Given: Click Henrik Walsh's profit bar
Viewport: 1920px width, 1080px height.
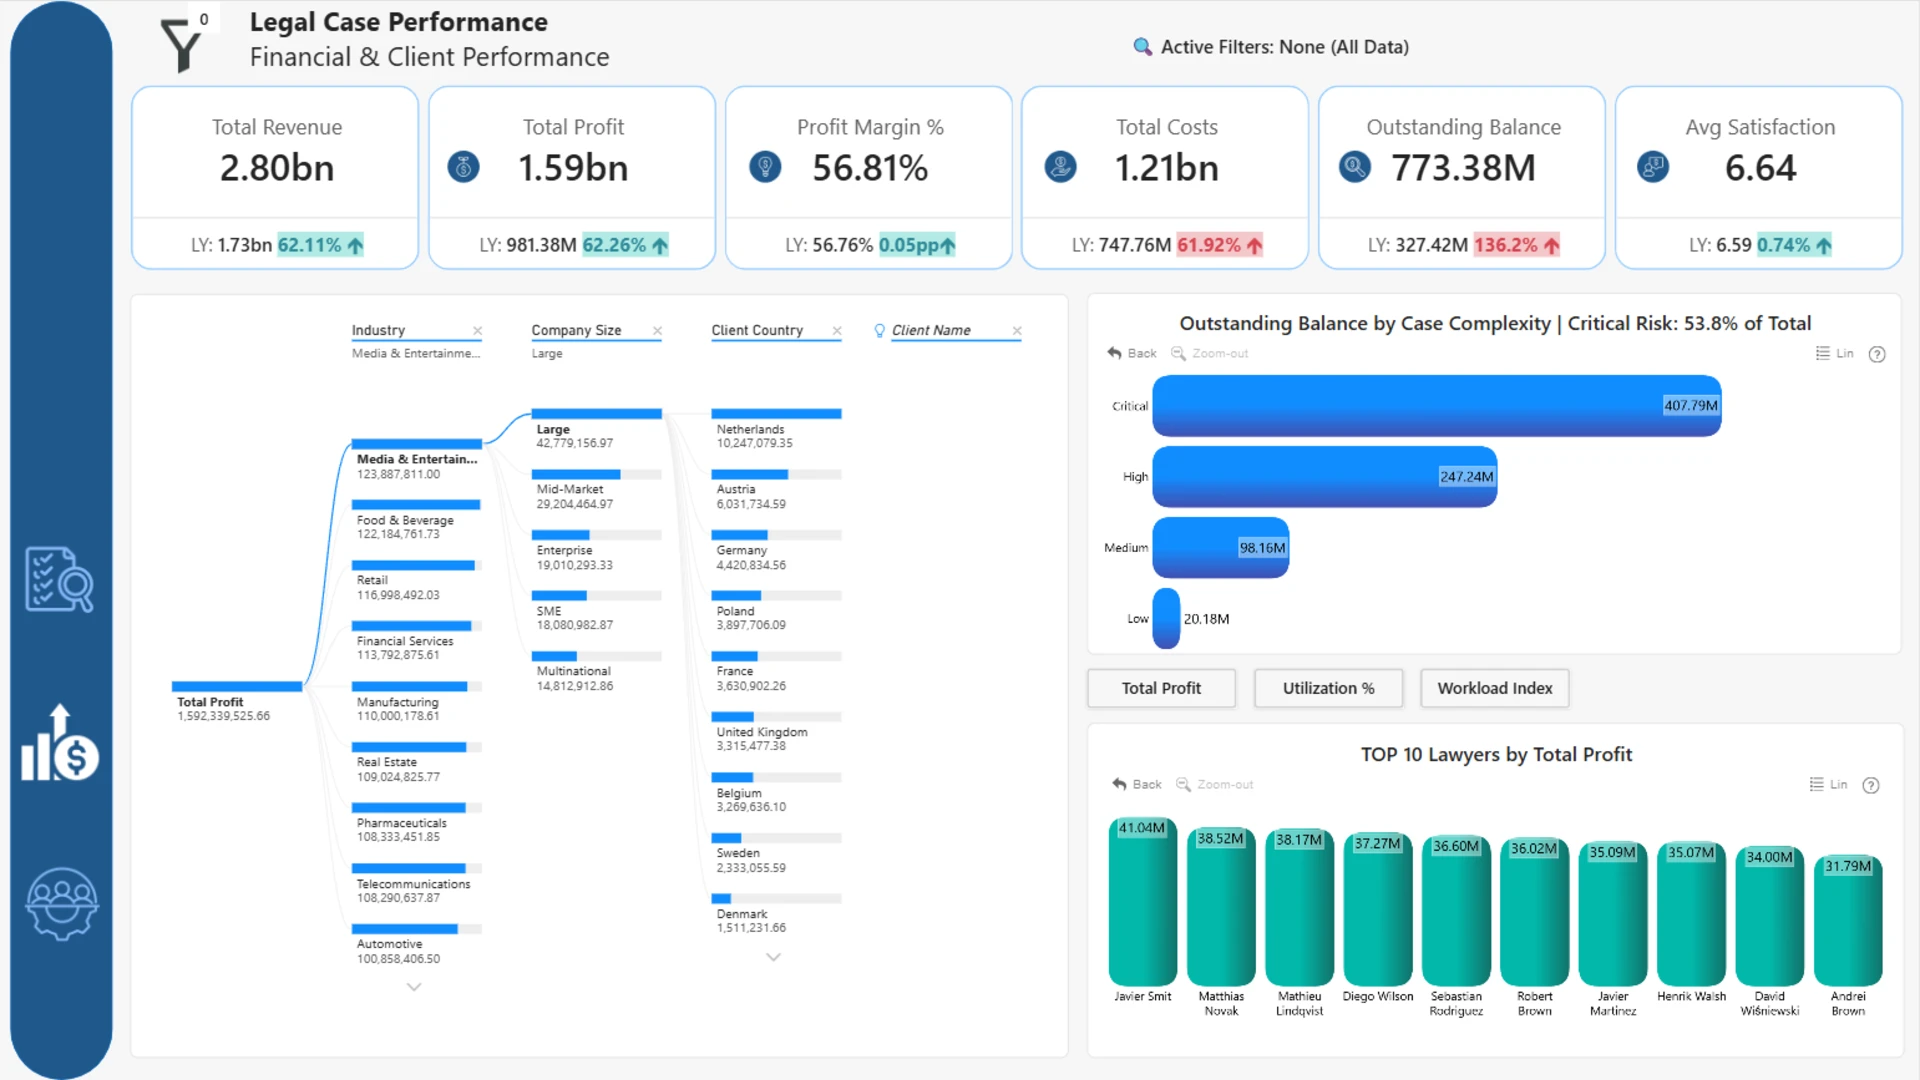Looking at the screenshot, I should tap(1691, 914).
